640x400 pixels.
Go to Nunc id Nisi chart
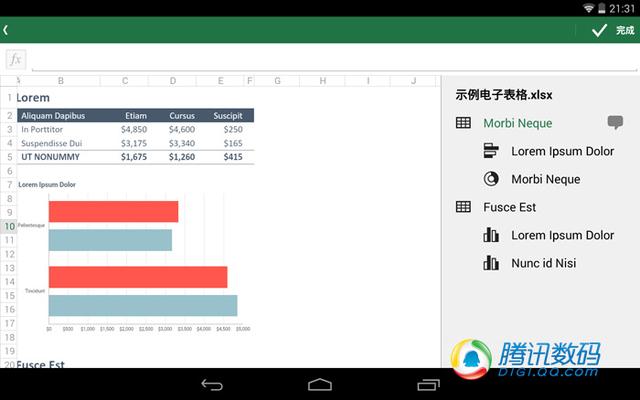point(544,263)
